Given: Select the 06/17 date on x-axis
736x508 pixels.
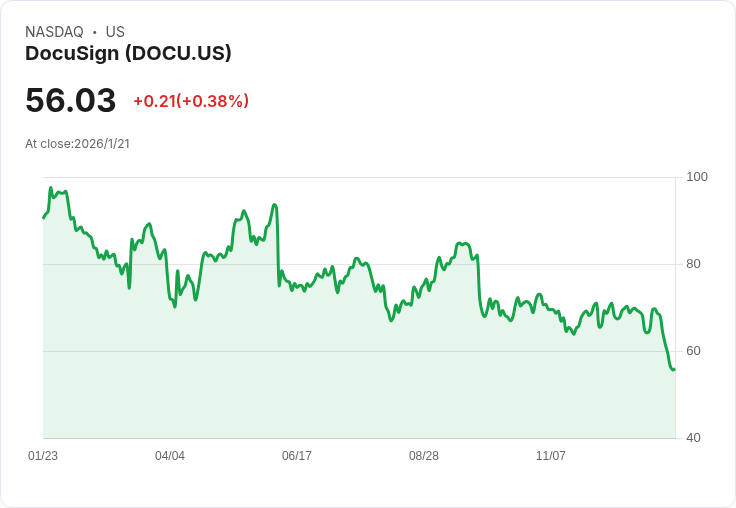Looking at the screenshot, I should tap(297, 456).
